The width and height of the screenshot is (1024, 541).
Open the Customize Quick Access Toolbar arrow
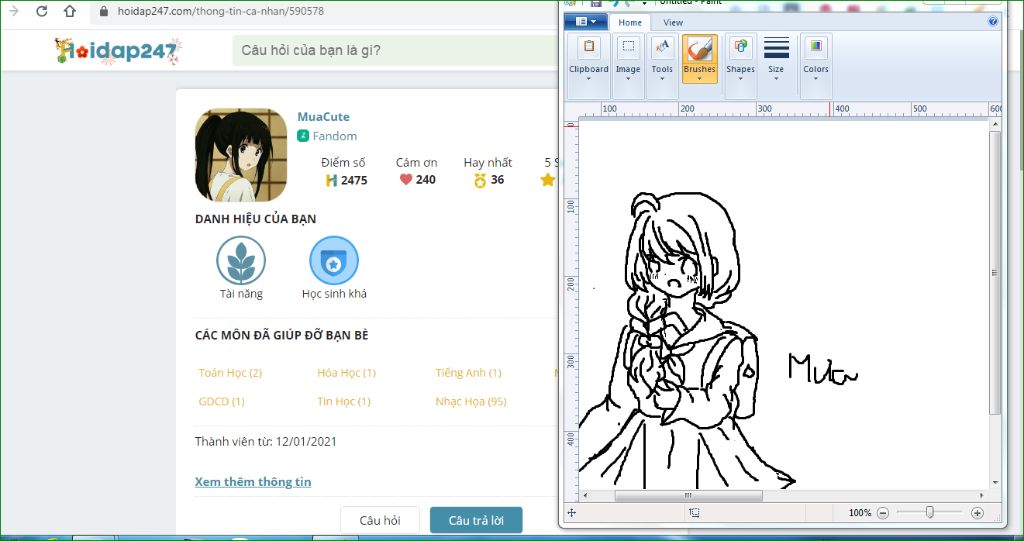pyautogui.click(x=645, y=3)
